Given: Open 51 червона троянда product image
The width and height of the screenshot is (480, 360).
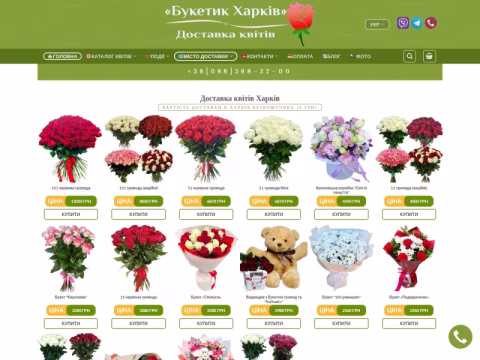Looking at the screenshot, I should point(206,149).
